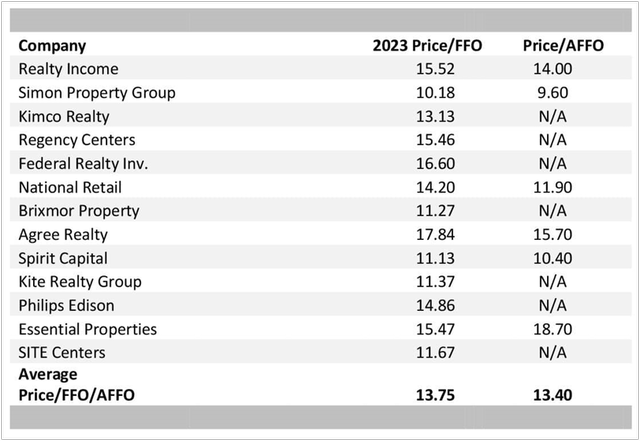This screenshot has height=441, width=640.
Task: Select the SITE Centers company name
Action: tap(62, 353)
